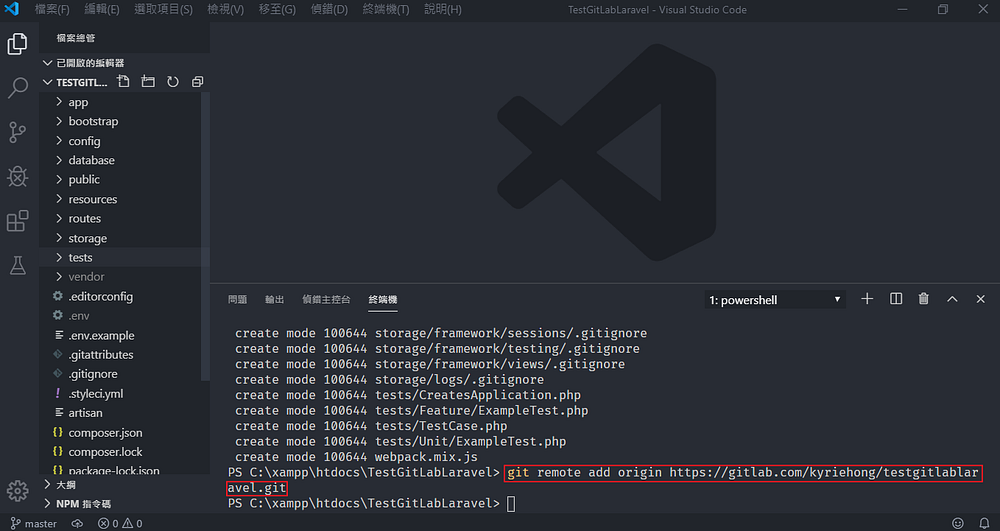Kill the terminal with trash icon
This screenshot has height=531, width=1000.
923,299
